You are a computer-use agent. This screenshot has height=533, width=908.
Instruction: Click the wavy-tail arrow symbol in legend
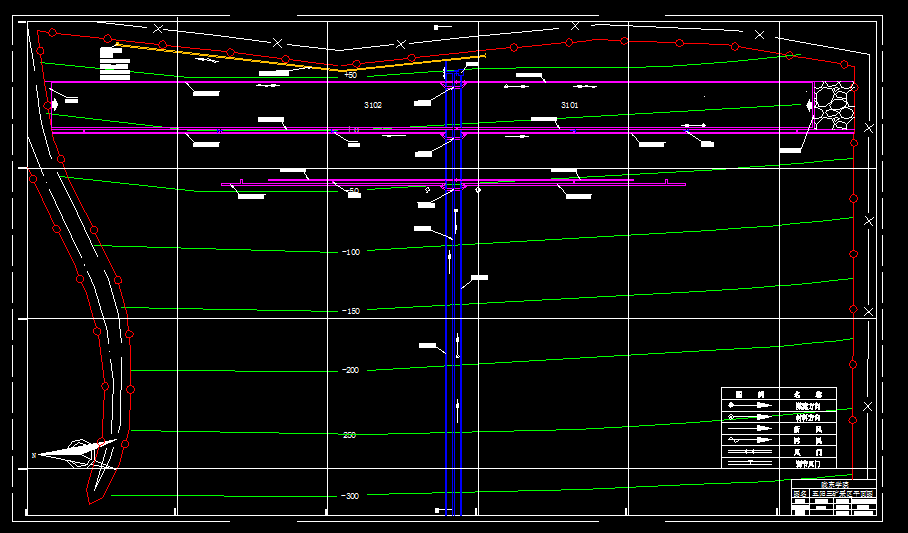coord(750,440)
